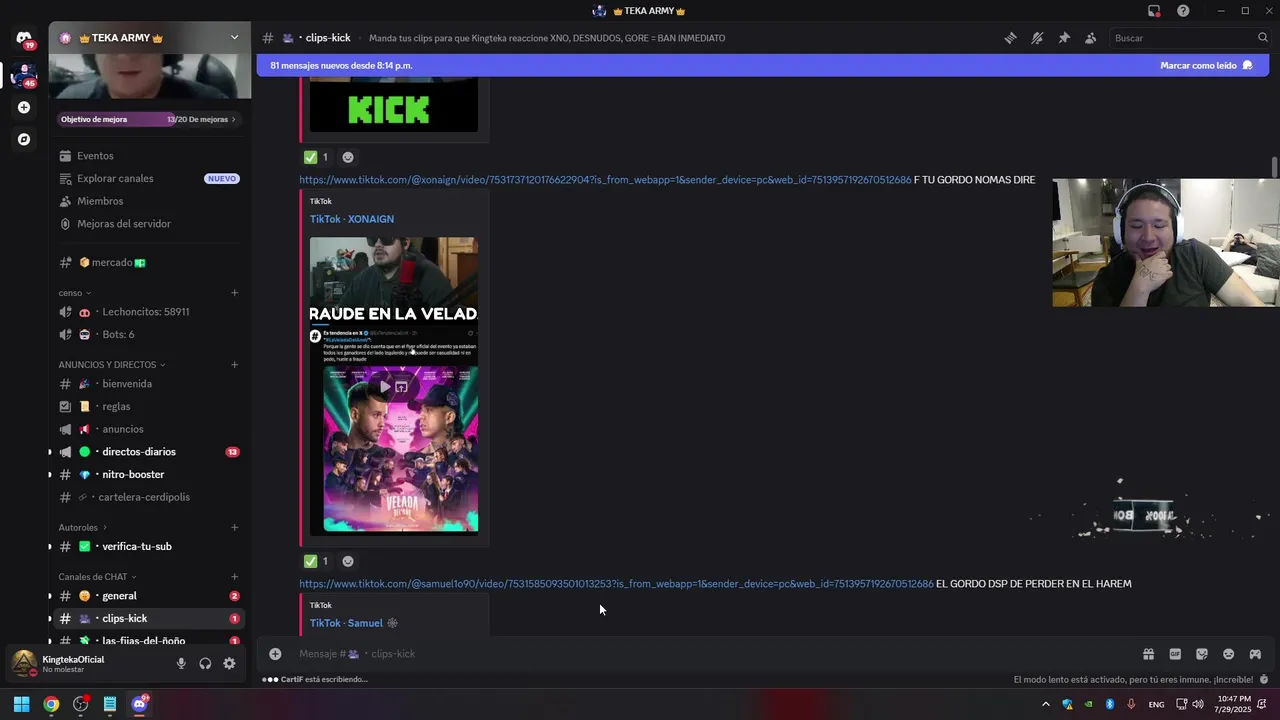
Task: Open the activities game controller icon
Action: click(x=1255, y=654)
